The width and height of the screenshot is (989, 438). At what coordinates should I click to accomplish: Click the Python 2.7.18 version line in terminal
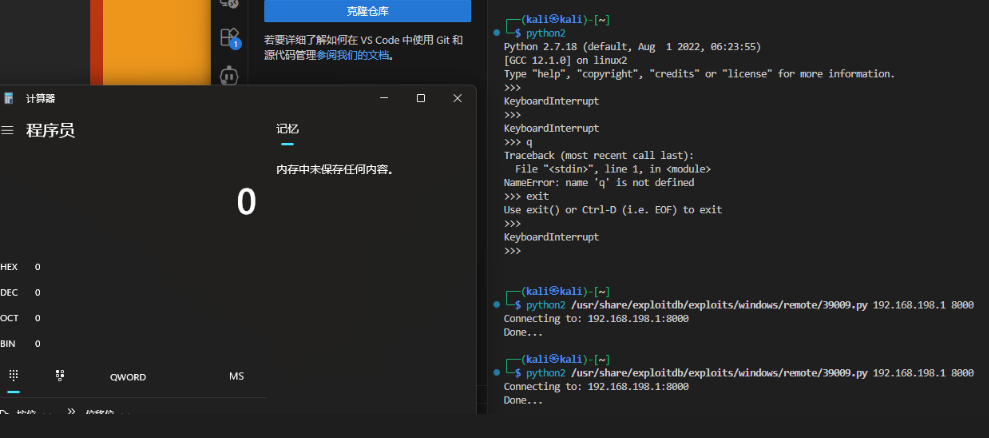(633, 47)
